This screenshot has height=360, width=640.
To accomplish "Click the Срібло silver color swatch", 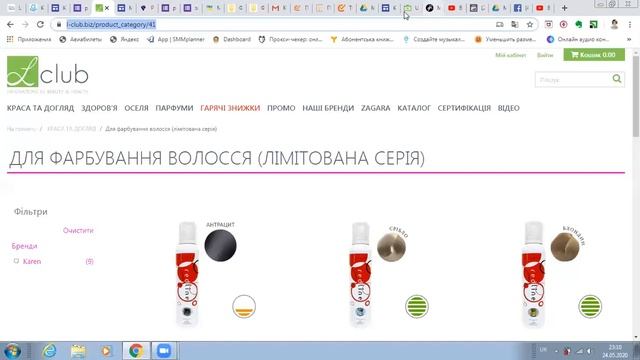I will [x=391, y=248].
